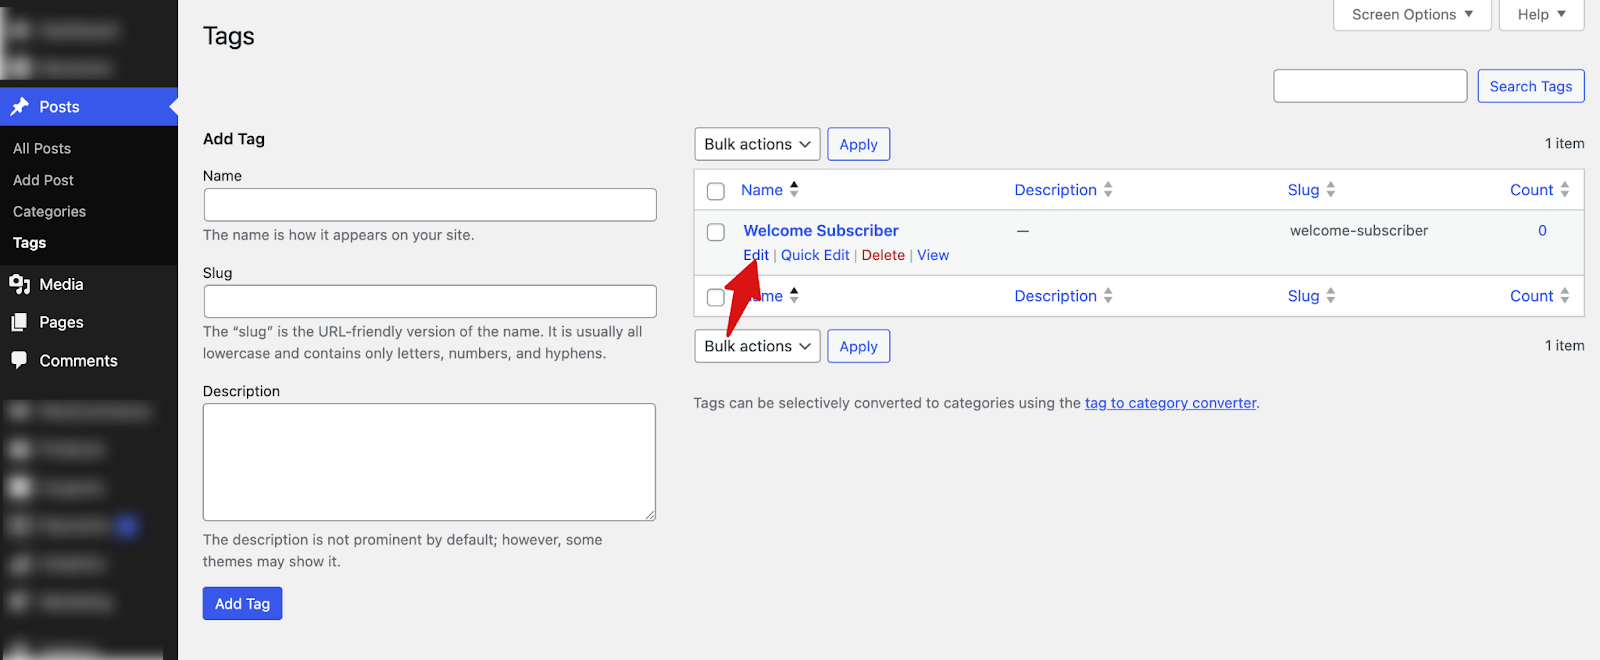
Task: Focus the tag Name input field
Action: (x=430, y=205)
